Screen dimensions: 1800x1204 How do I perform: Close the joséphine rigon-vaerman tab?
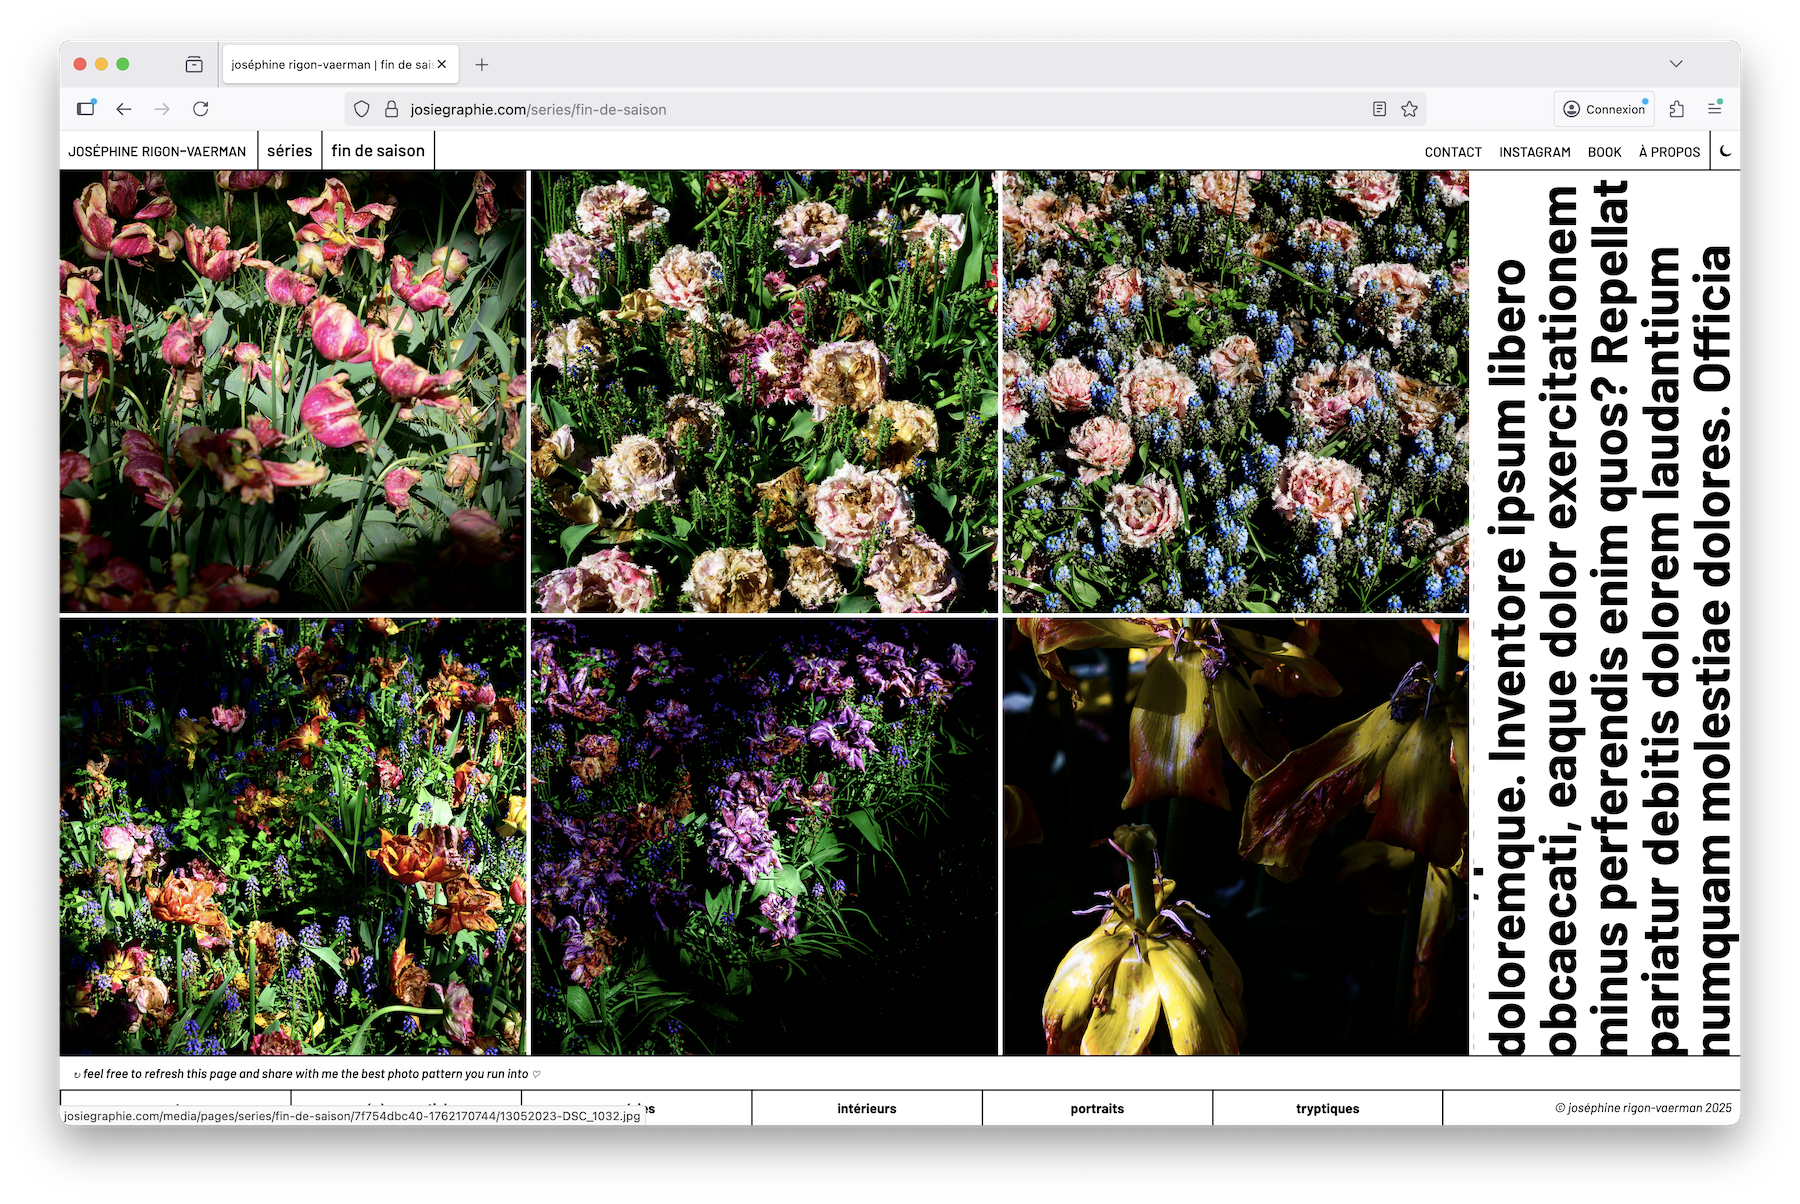442,64
